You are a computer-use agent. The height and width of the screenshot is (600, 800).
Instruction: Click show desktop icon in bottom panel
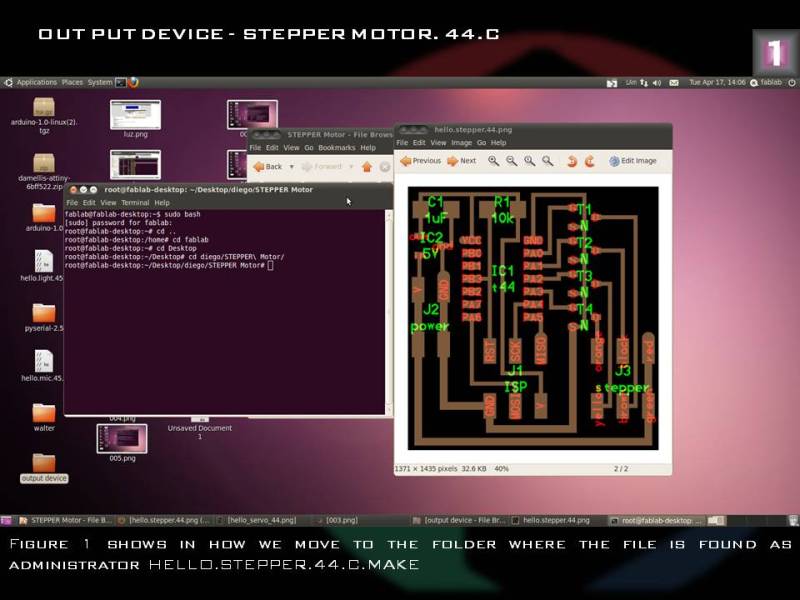[6, 520]
